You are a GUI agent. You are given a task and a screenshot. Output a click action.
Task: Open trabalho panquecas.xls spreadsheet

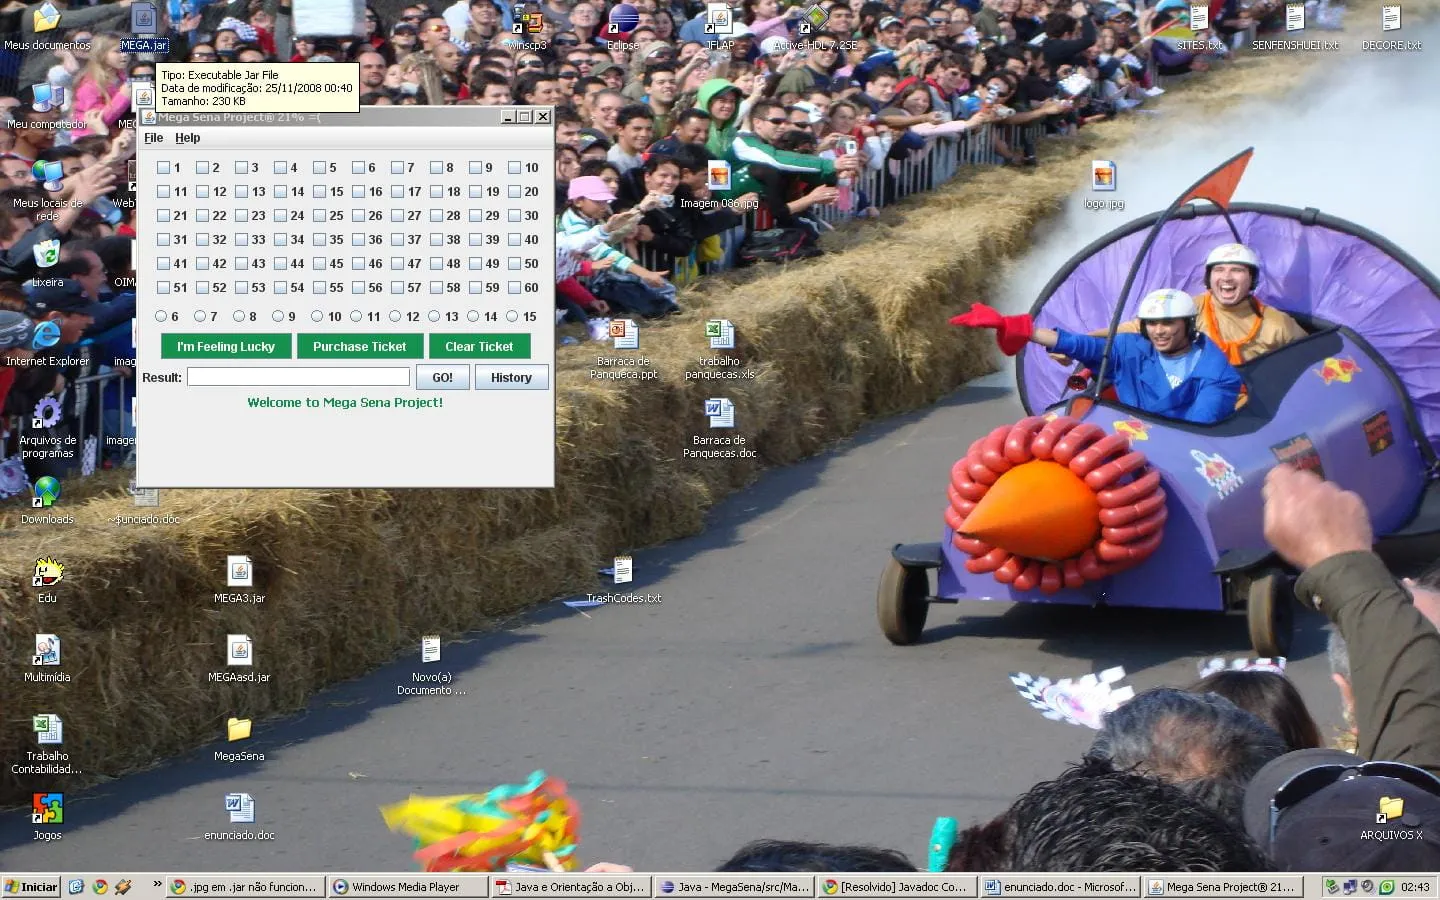coord(720,350)
